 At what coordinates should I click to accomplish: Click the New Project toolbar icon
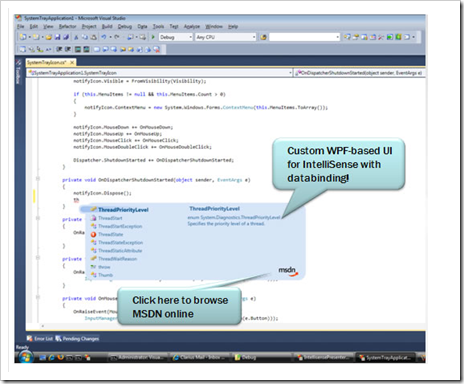(x=23, y=37)
